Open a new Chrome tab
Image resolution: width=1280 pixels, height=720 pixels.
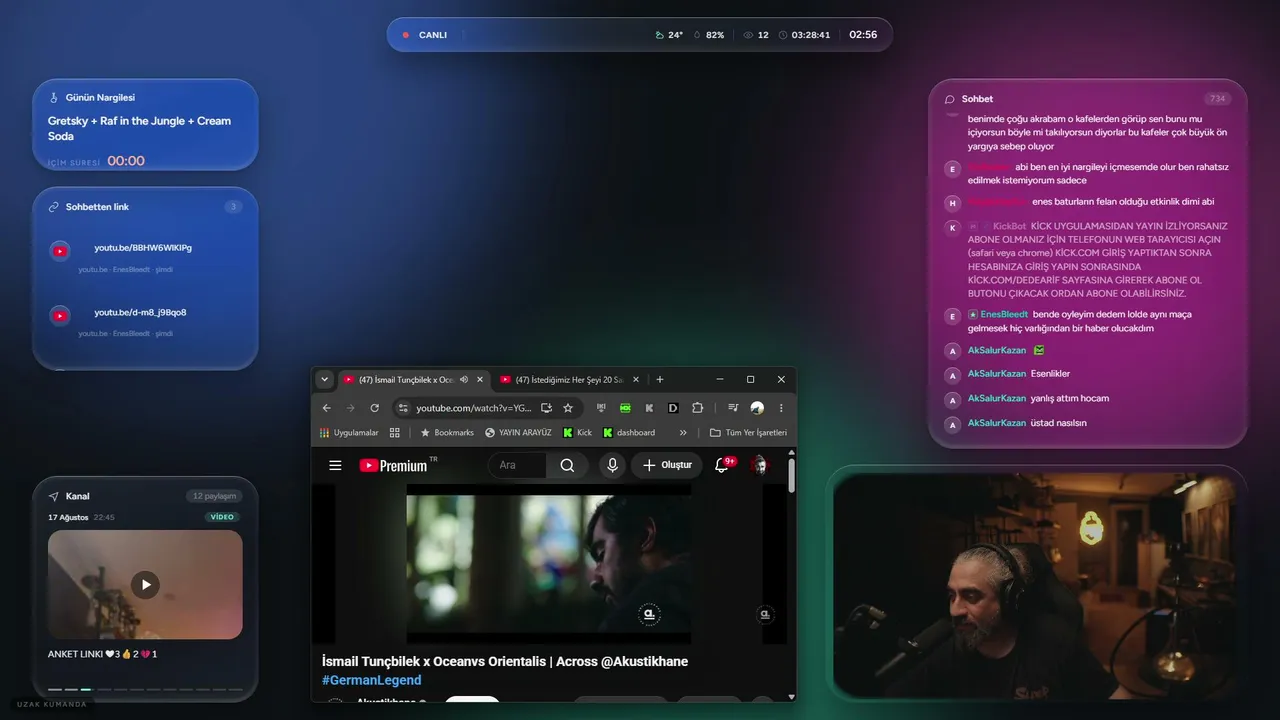point(660,380)
